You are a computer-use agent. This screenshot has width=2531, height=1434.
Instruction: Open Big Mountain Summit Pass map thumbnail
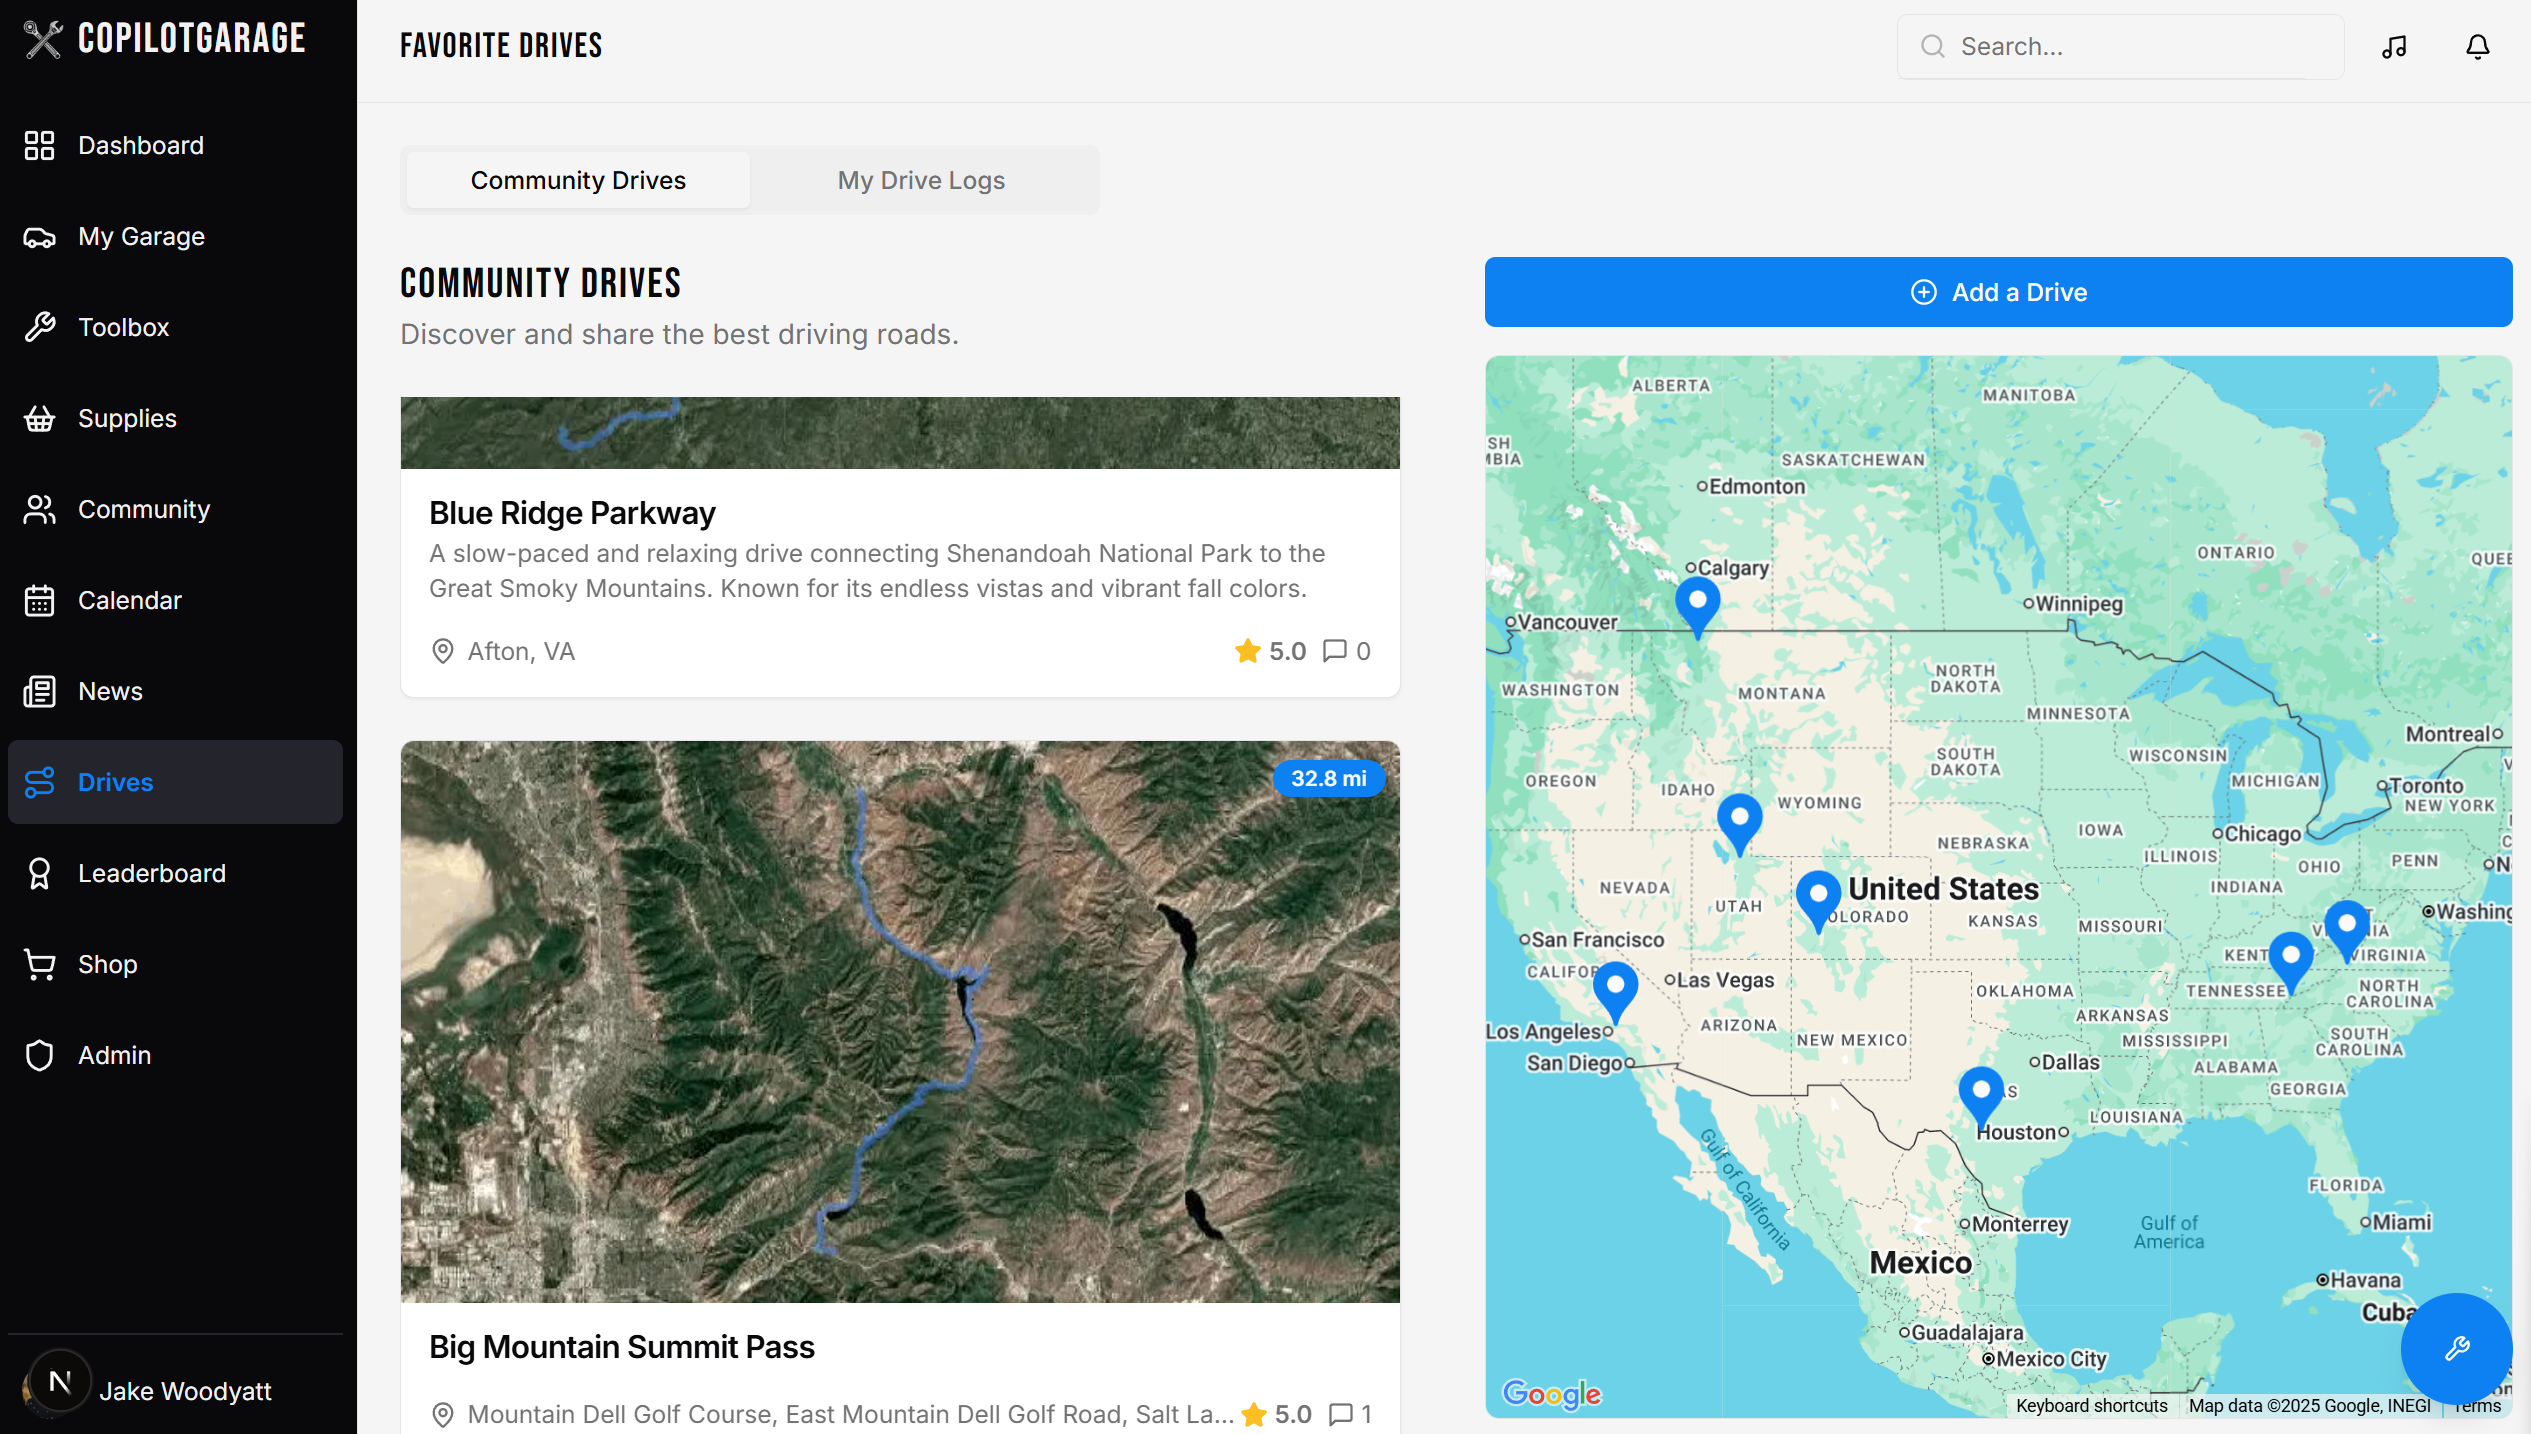point(900,1021)
